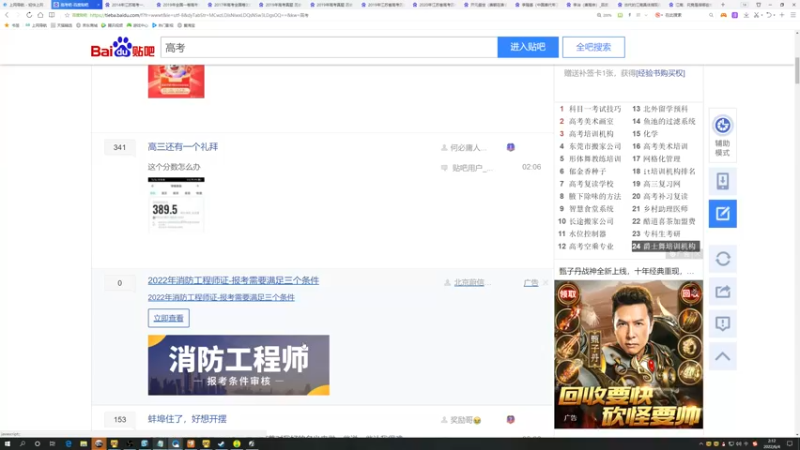Open the 经验书购买权 link
The height and width of the screenshot is (450, 800).
(661, 73)
